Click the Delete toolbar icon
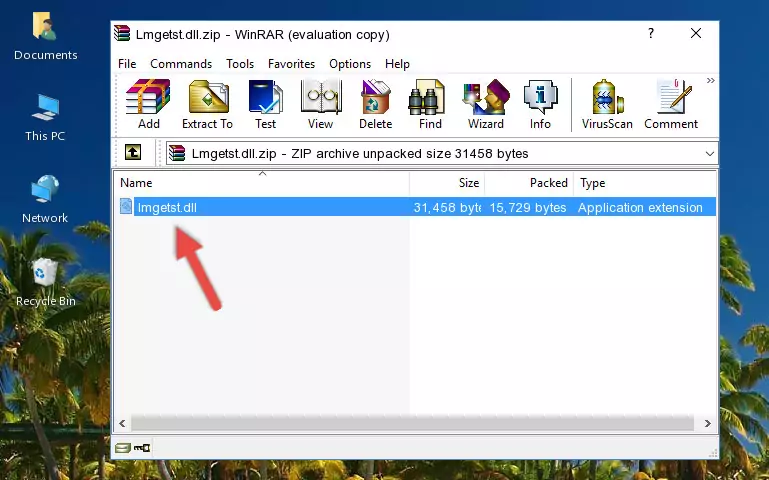This screenshot has width=769, height=480. [x=376, y=104]
